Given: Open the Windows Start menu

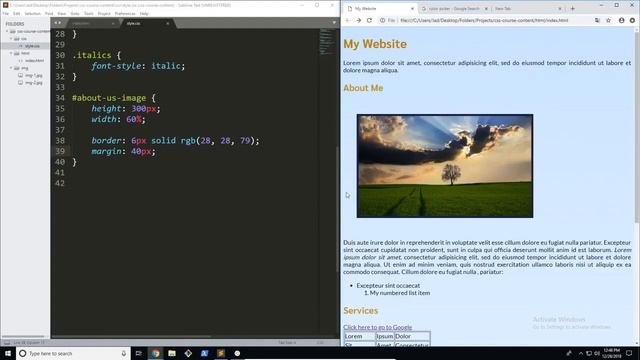Looking at the screenshot, I should (x=8, y=353).
